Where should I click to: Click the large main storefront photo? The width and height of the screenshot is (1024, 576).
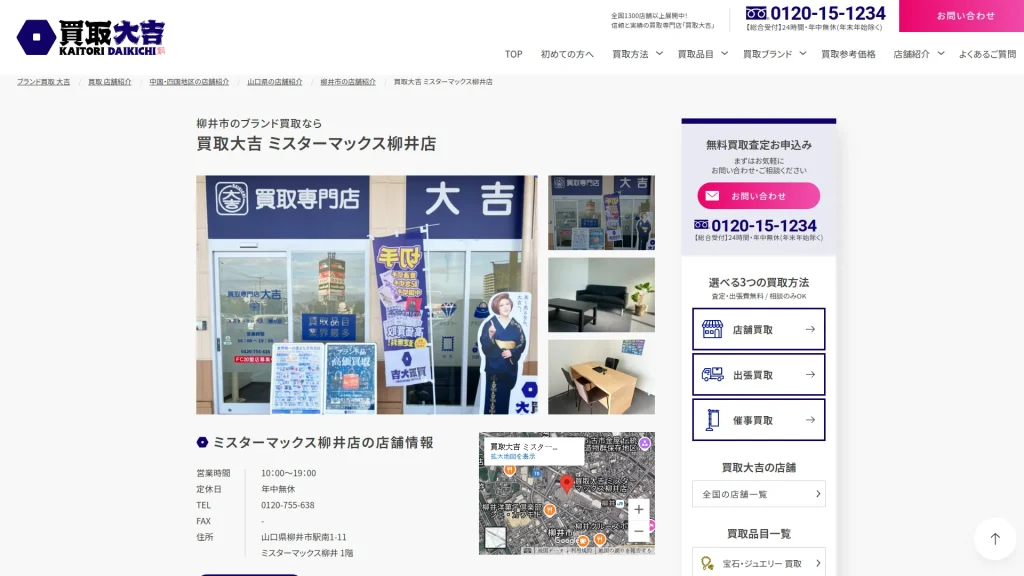367,295
